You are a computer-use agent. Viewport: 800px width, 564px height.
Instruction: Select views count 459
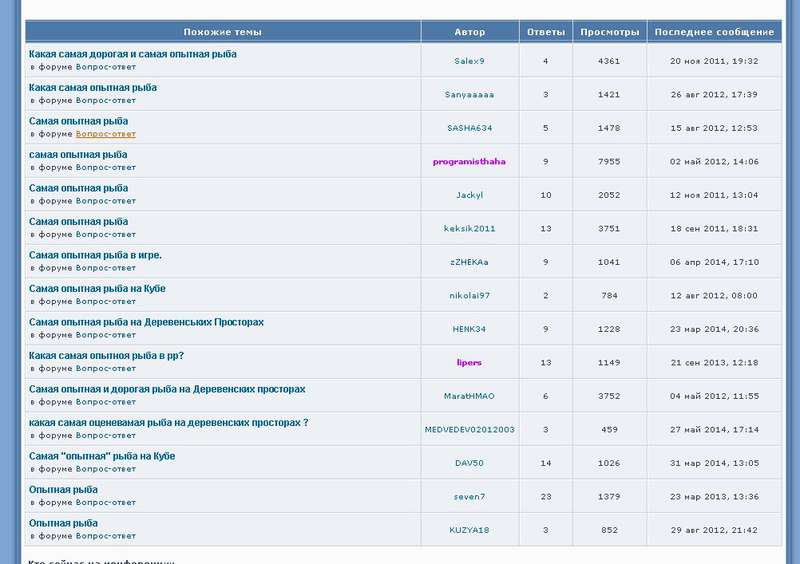[x=609, y=430]
